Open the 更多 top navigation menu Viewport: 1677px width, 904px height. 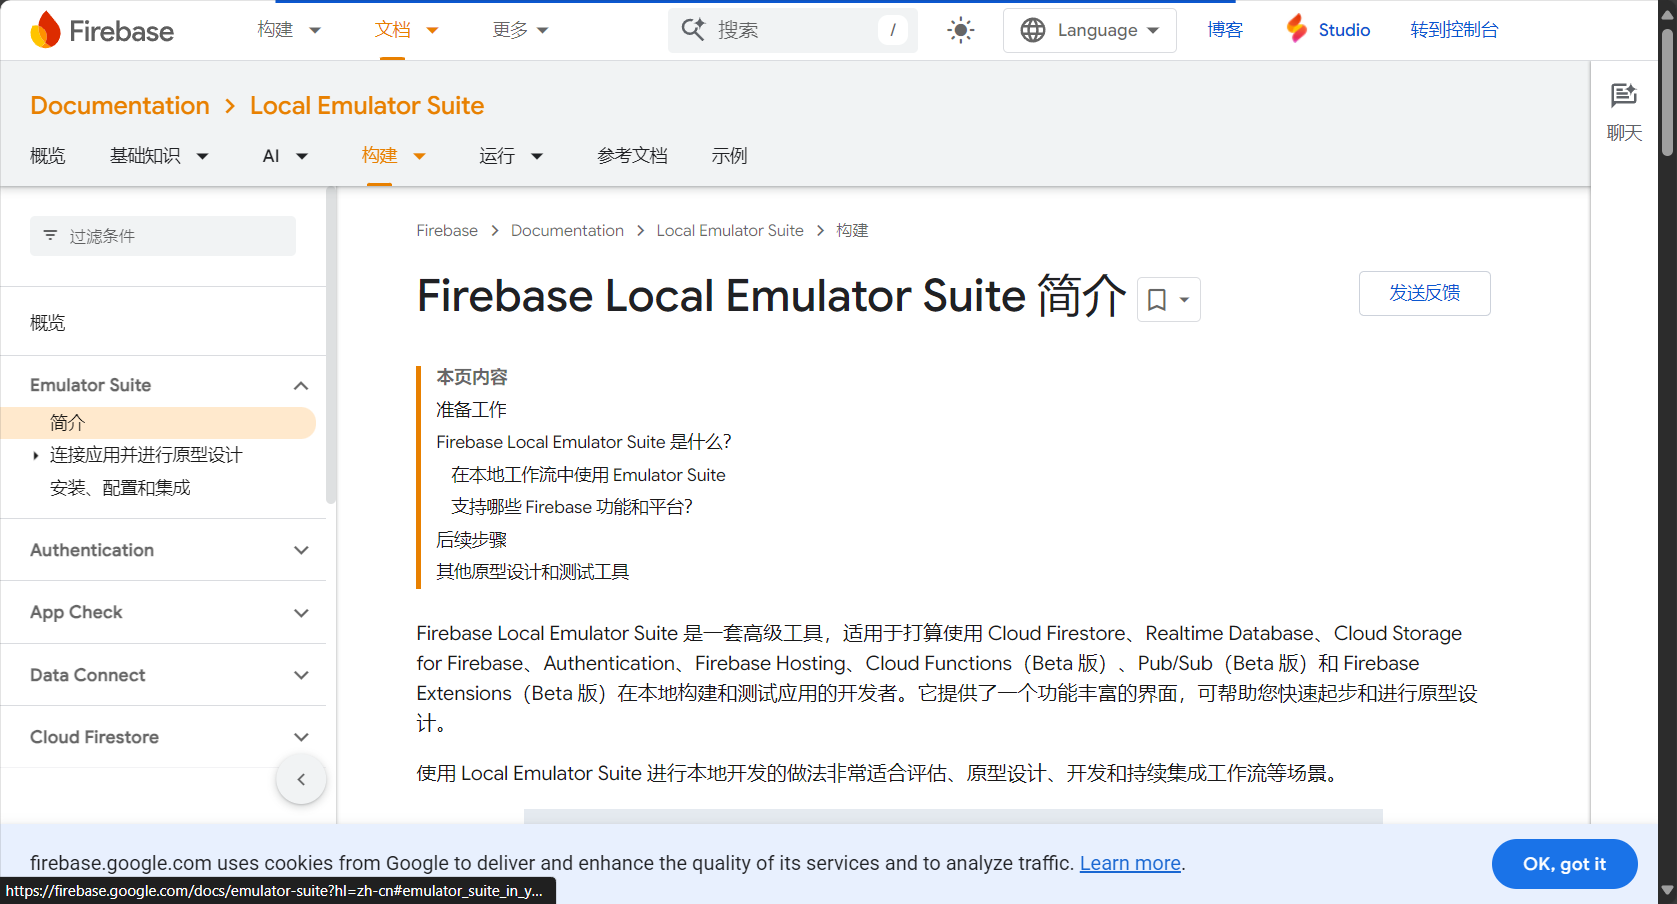520,30
